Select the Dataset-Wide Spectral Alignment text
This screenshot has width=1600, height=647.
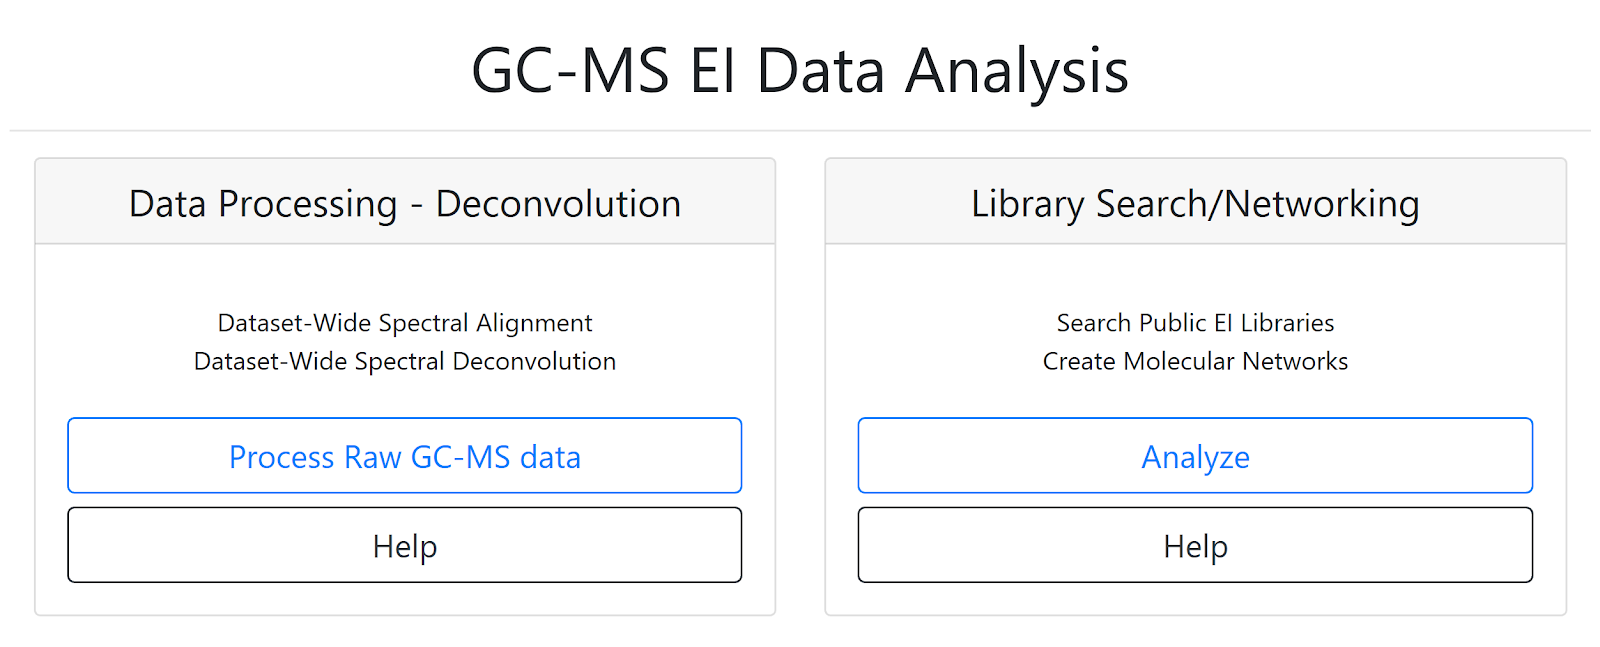coord(405,323)
